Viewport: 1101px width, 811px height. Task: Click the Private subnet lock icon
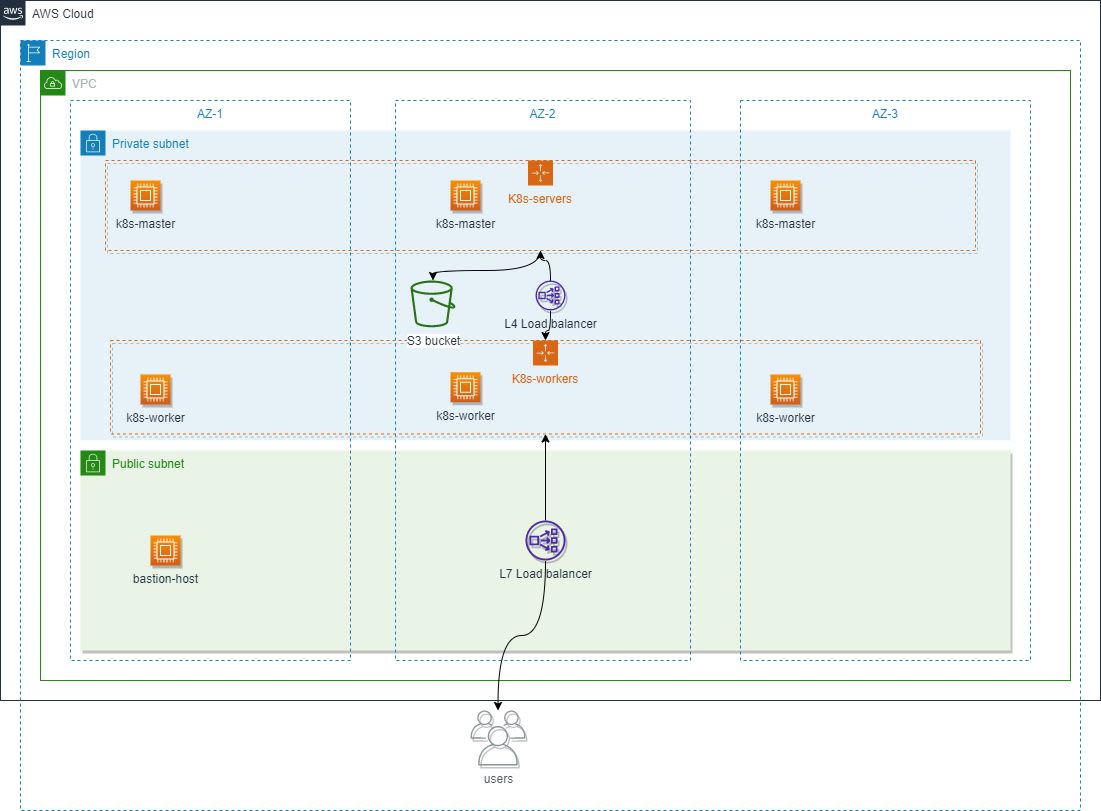coord(92,143)
